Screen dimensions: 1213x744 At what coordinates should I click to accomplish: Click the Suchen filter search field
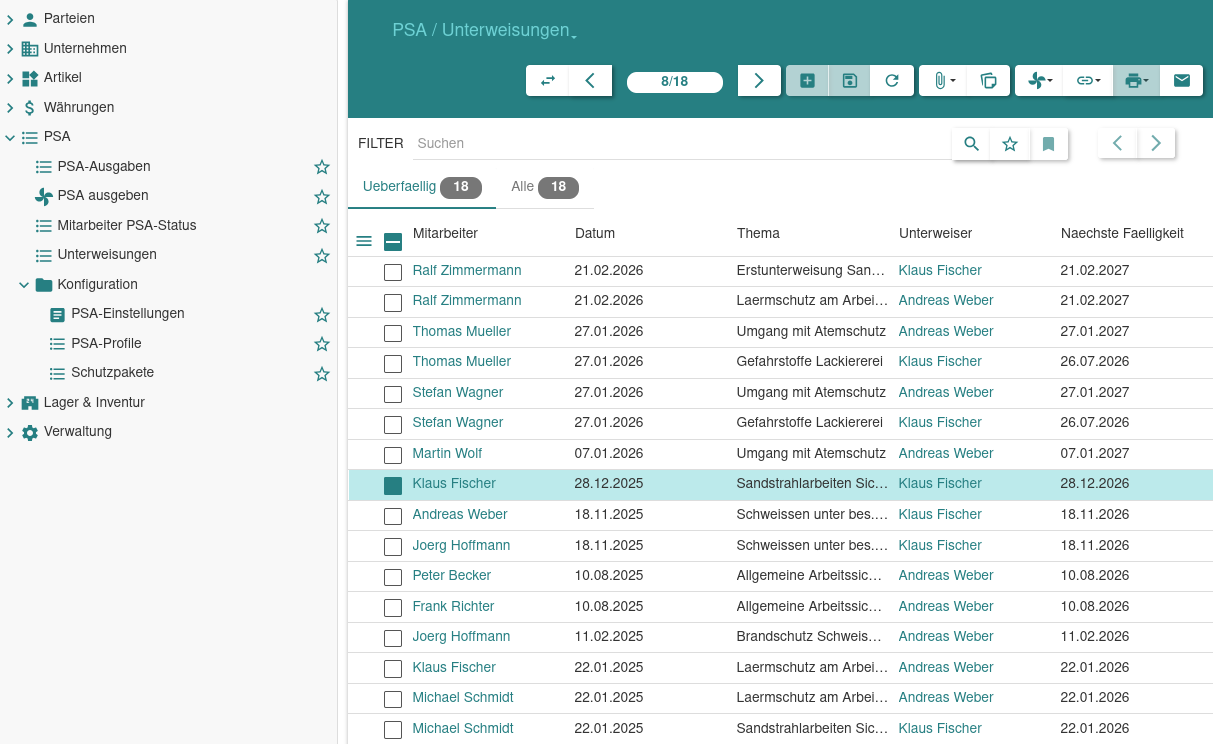[x=680, y=144]
